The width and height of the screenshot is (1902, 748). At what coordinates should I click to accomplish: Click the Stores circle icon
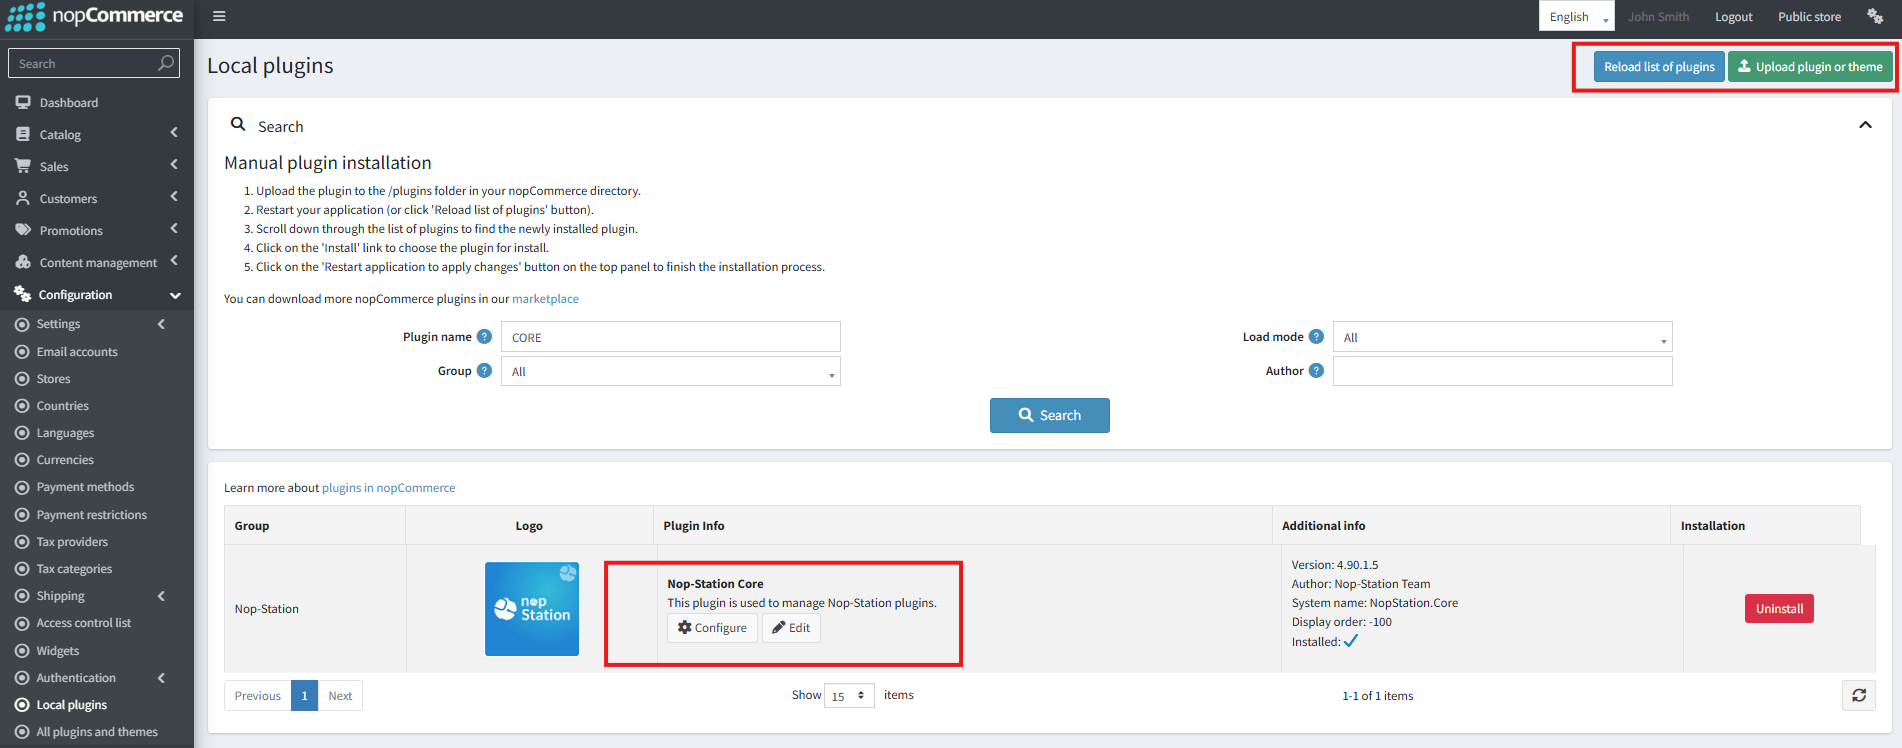click(x=22, y=379)
